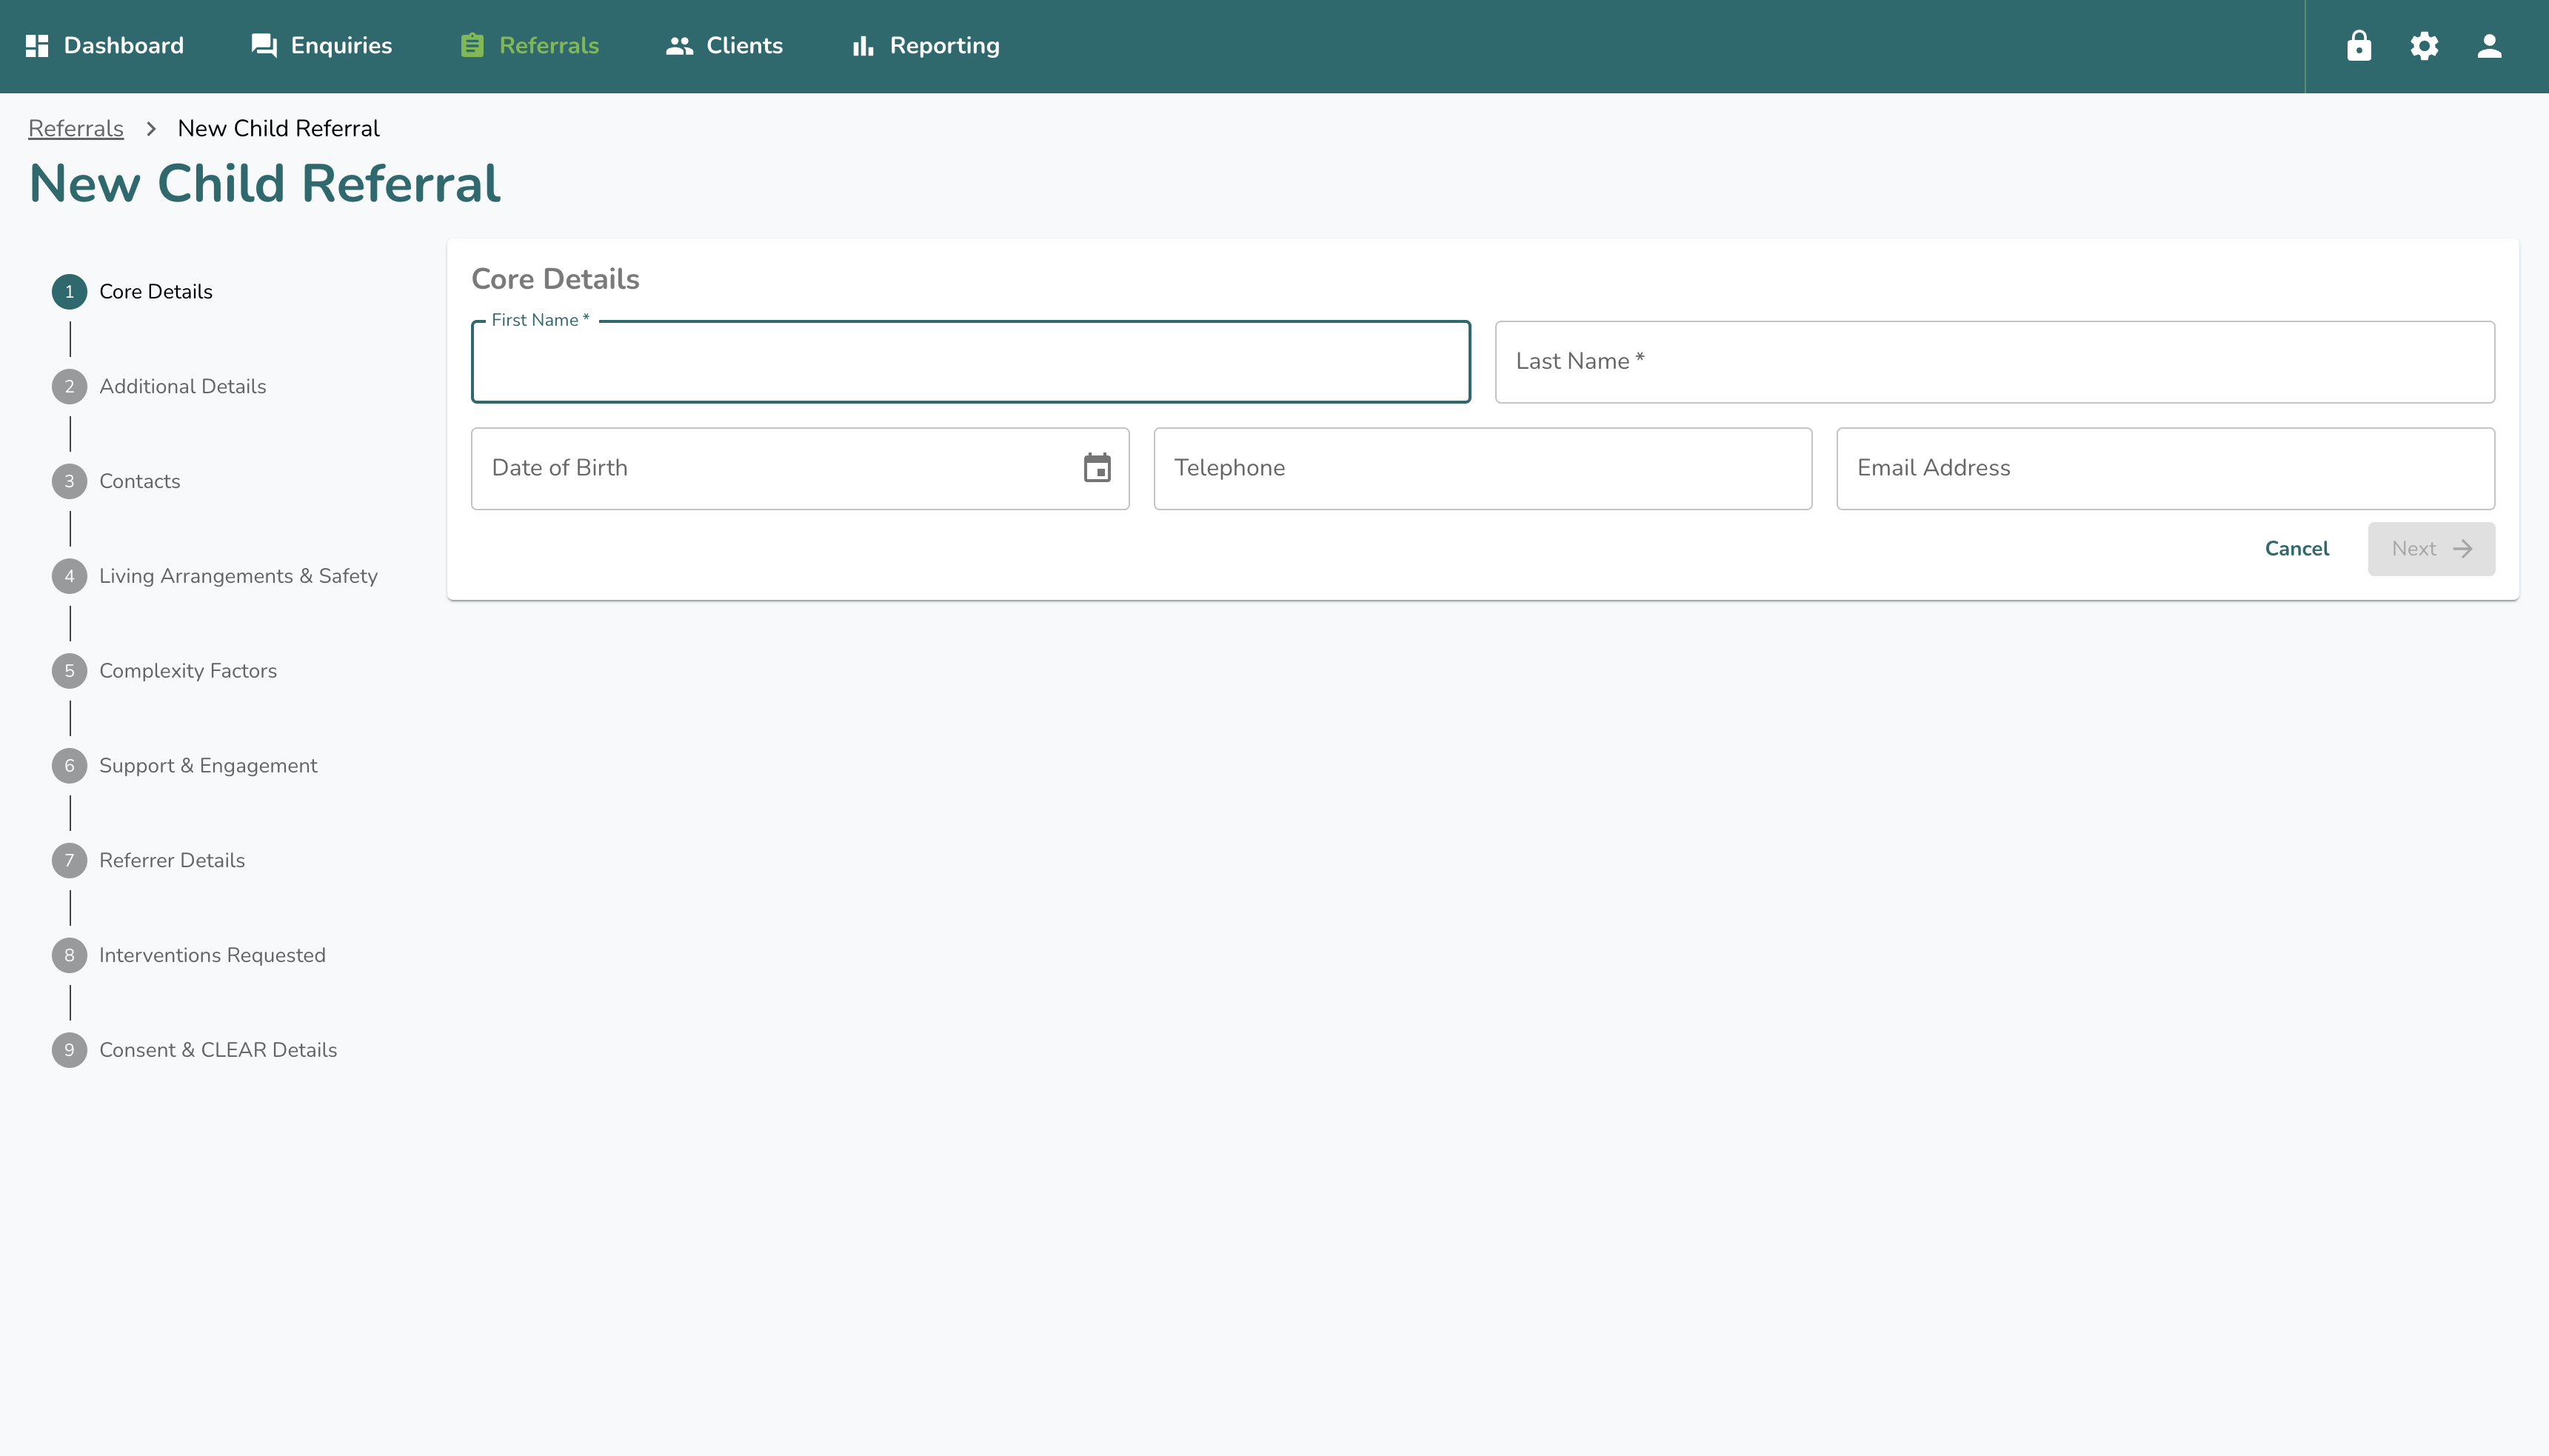The width and height of the screenshot is (2549, 1456).
Task: Open the user account icon
Action: click(2488, 46)
